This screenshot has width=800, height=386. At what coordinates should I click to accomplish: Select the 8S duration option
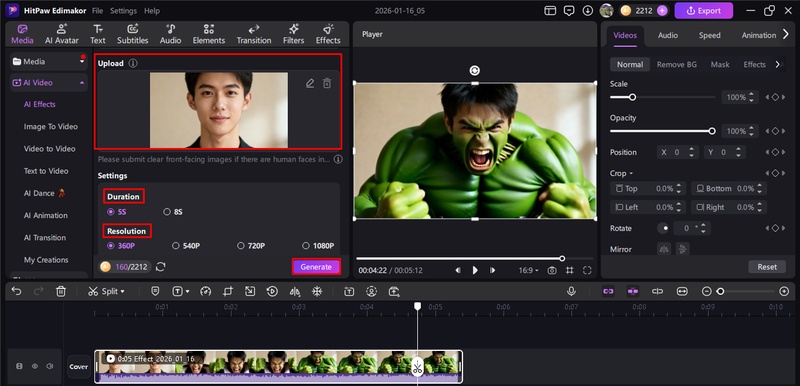172,212
